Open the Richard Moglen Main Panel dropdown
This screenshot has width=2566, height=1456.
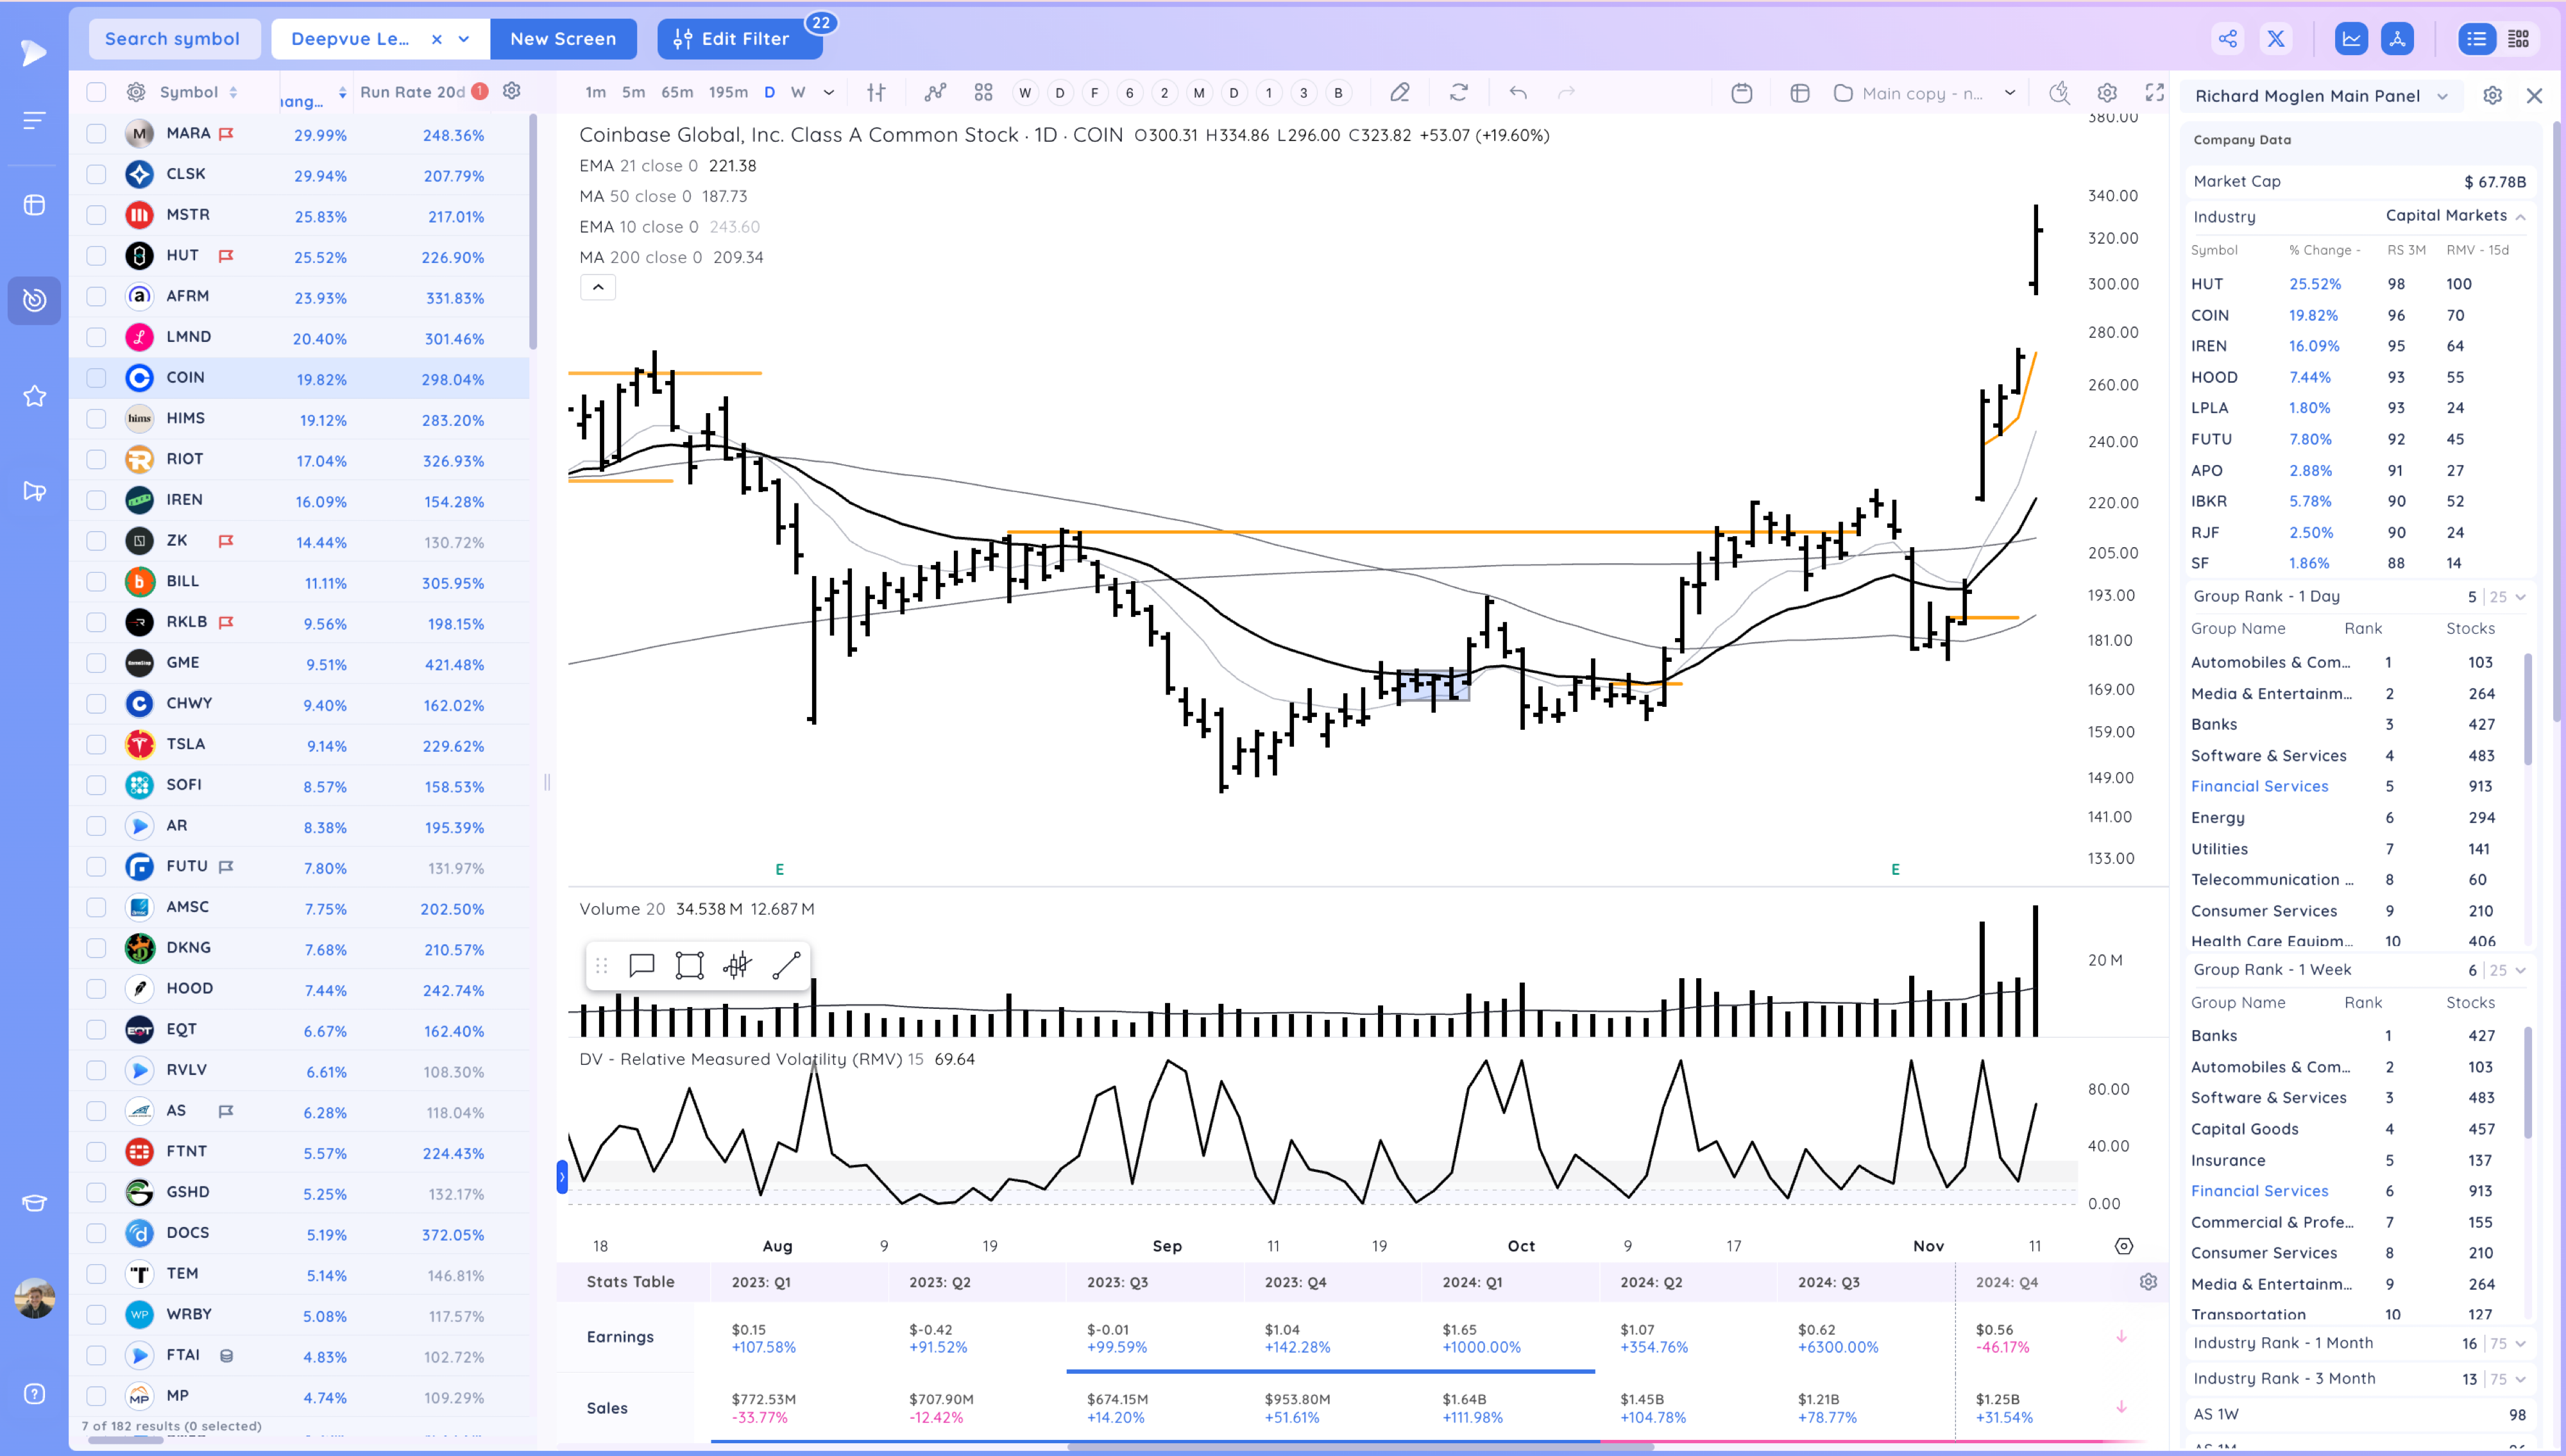tap(2443, 96)
